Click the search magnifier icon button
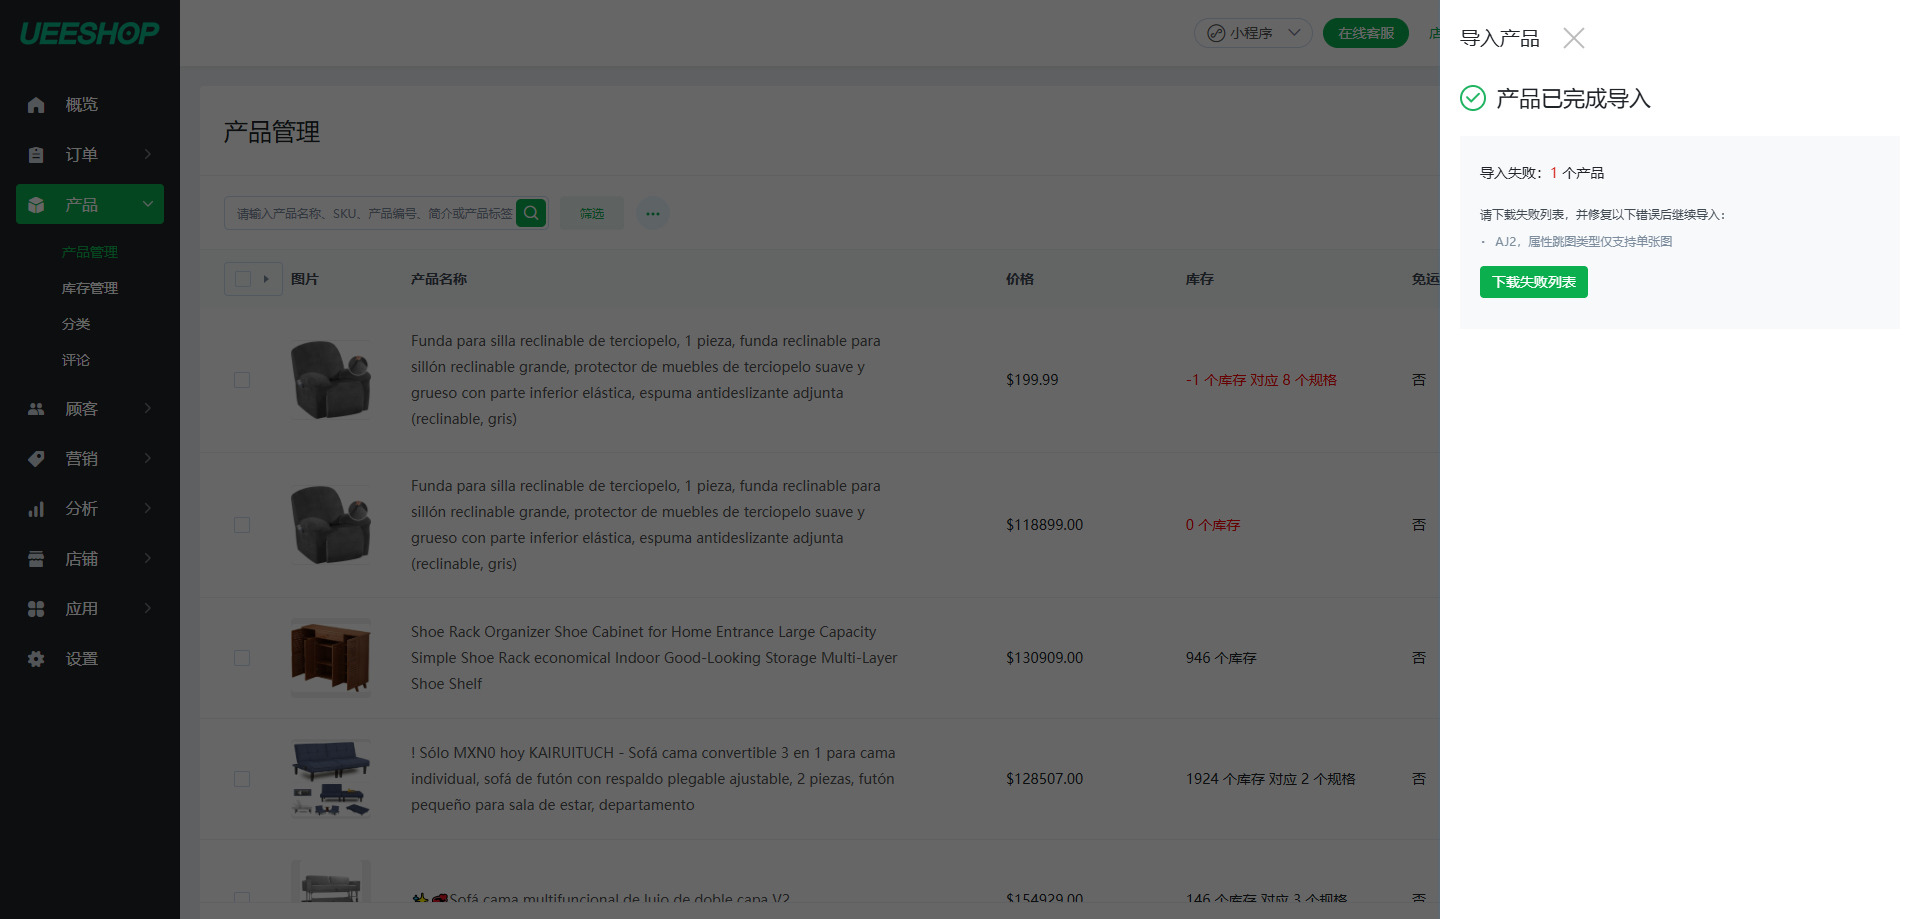 point(531,213)
